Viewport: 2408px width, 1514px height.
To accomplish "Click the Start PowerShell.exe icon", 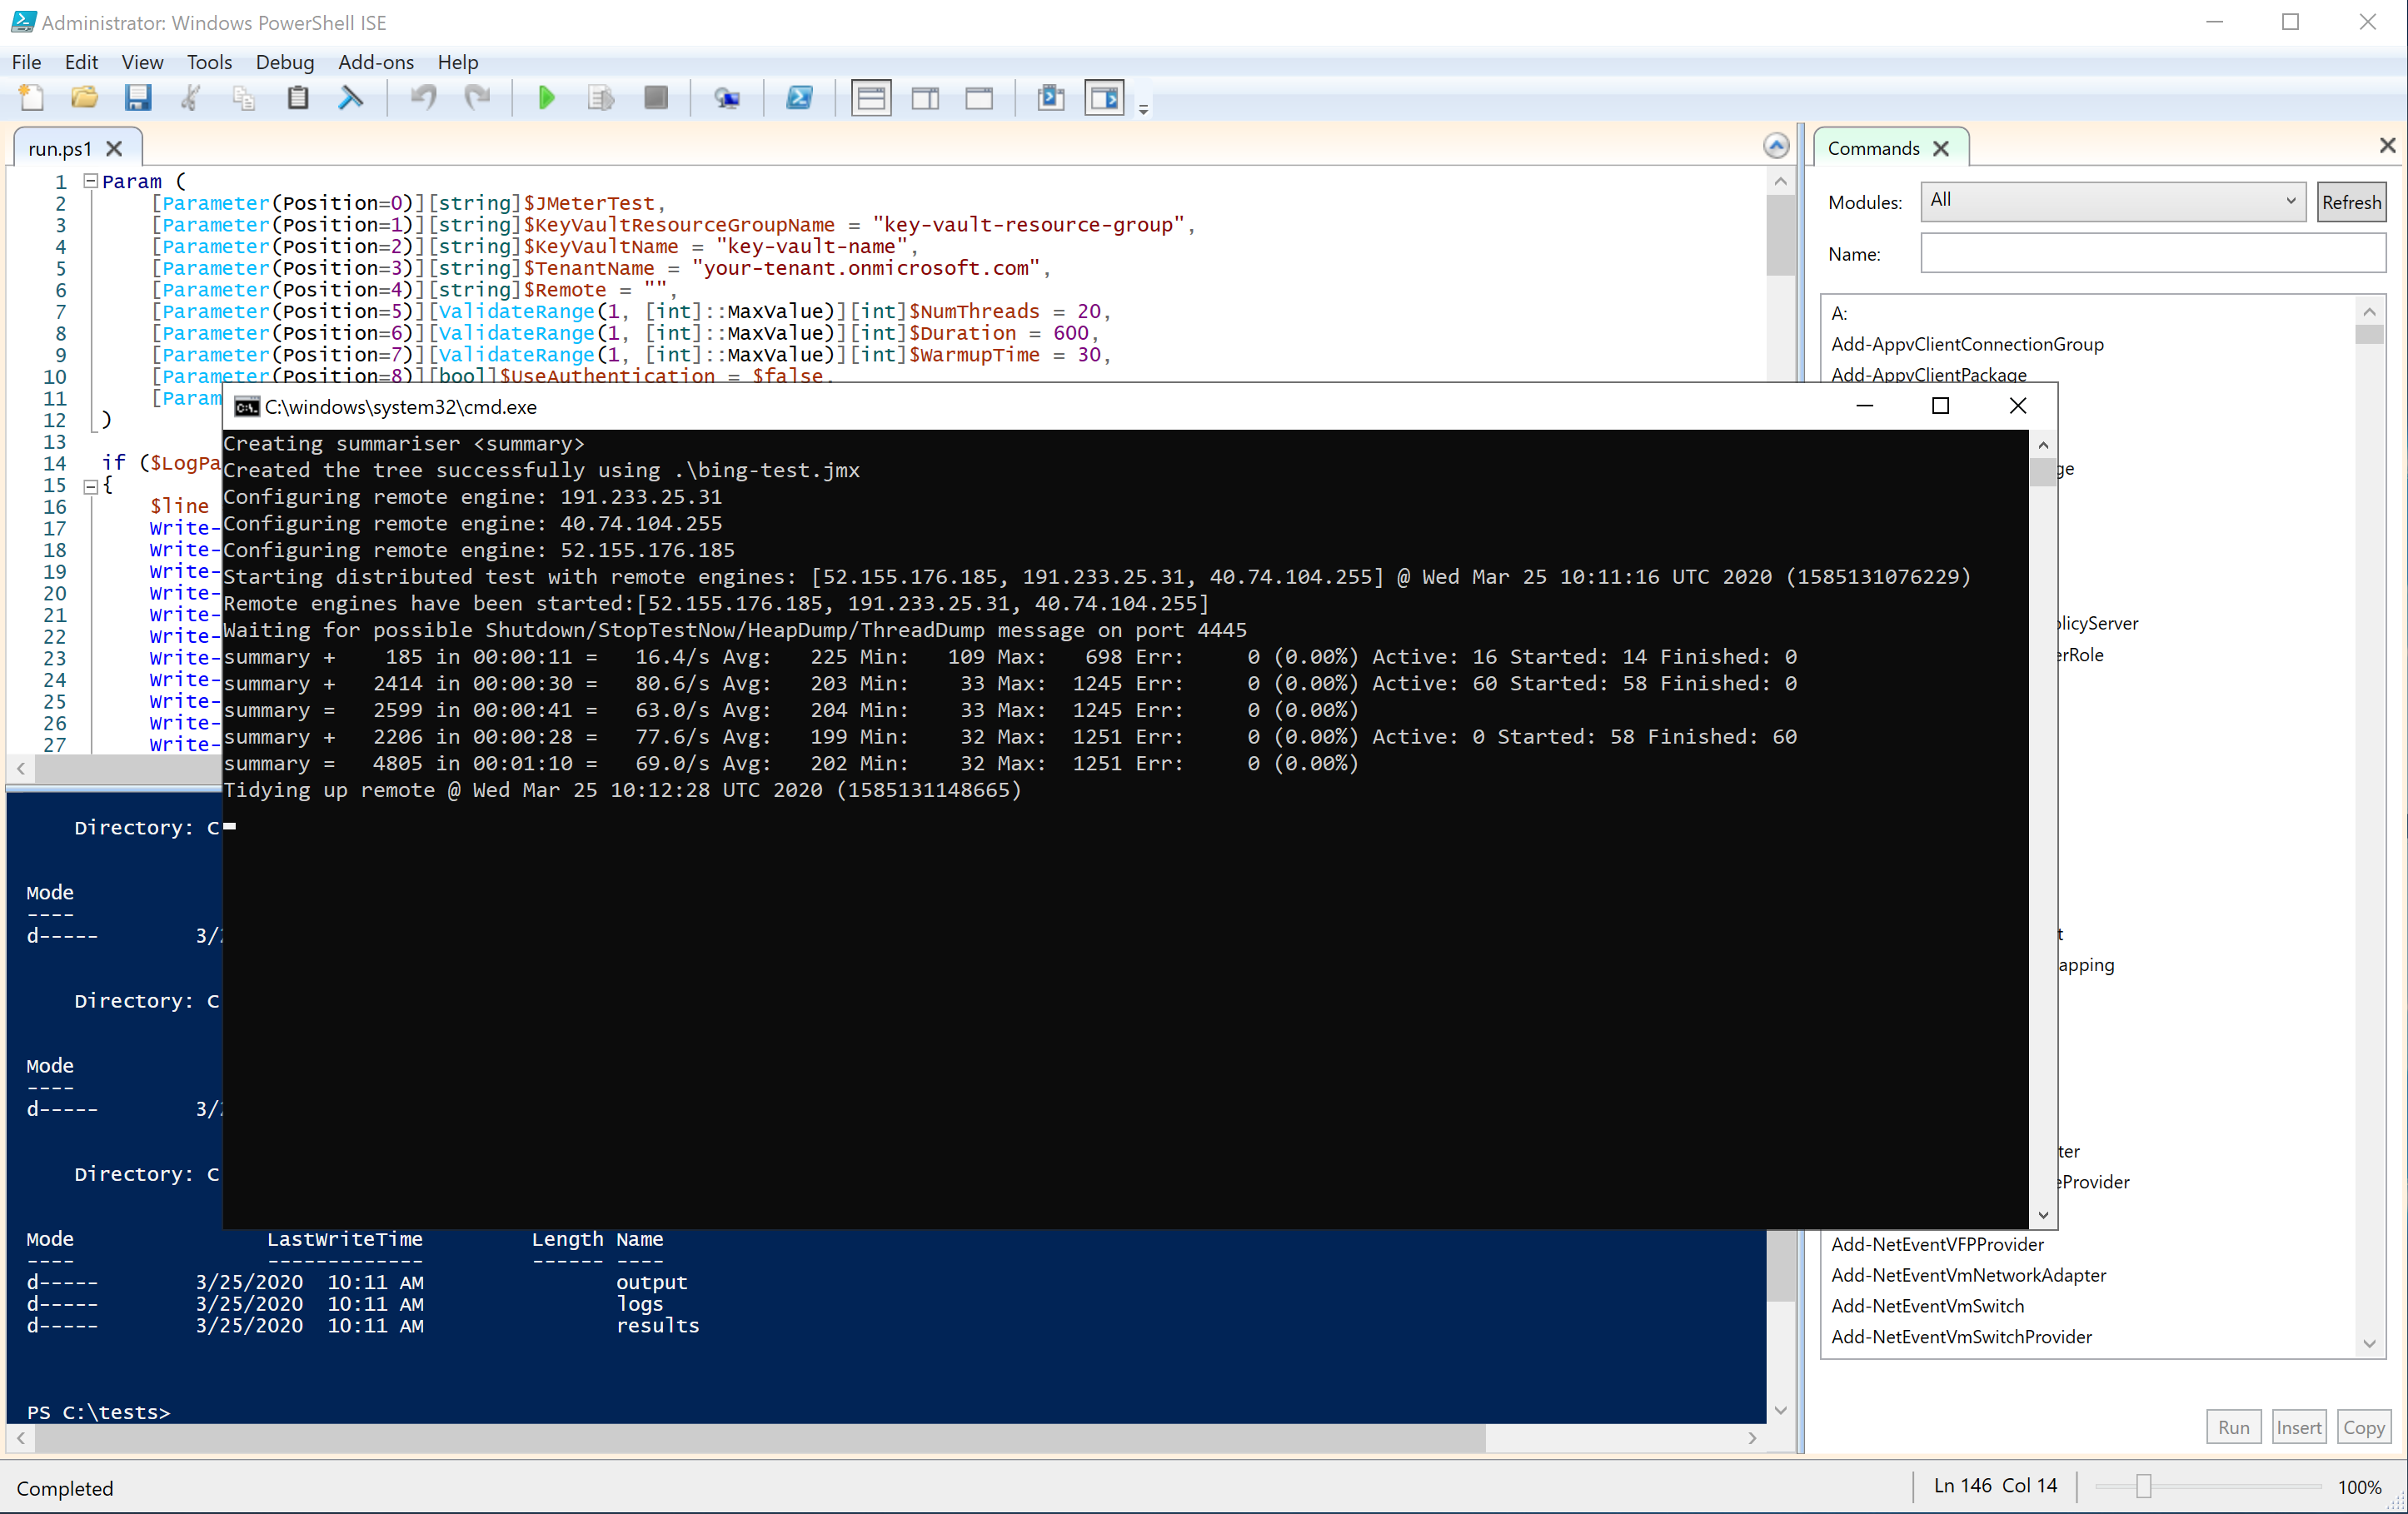I will click(x=799, y=98).
